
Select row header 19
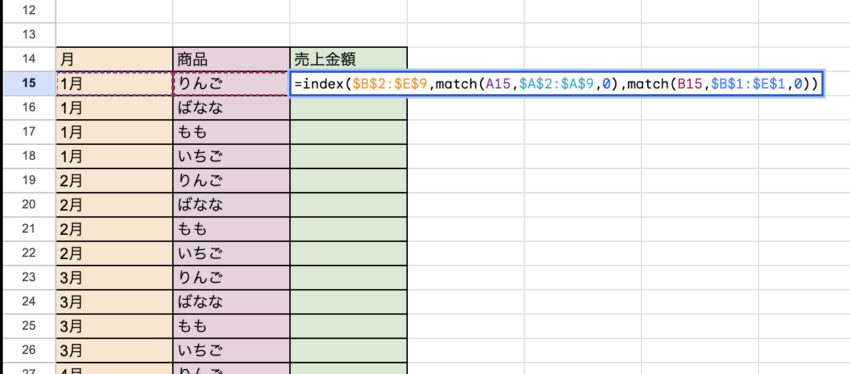pos(29,180)
